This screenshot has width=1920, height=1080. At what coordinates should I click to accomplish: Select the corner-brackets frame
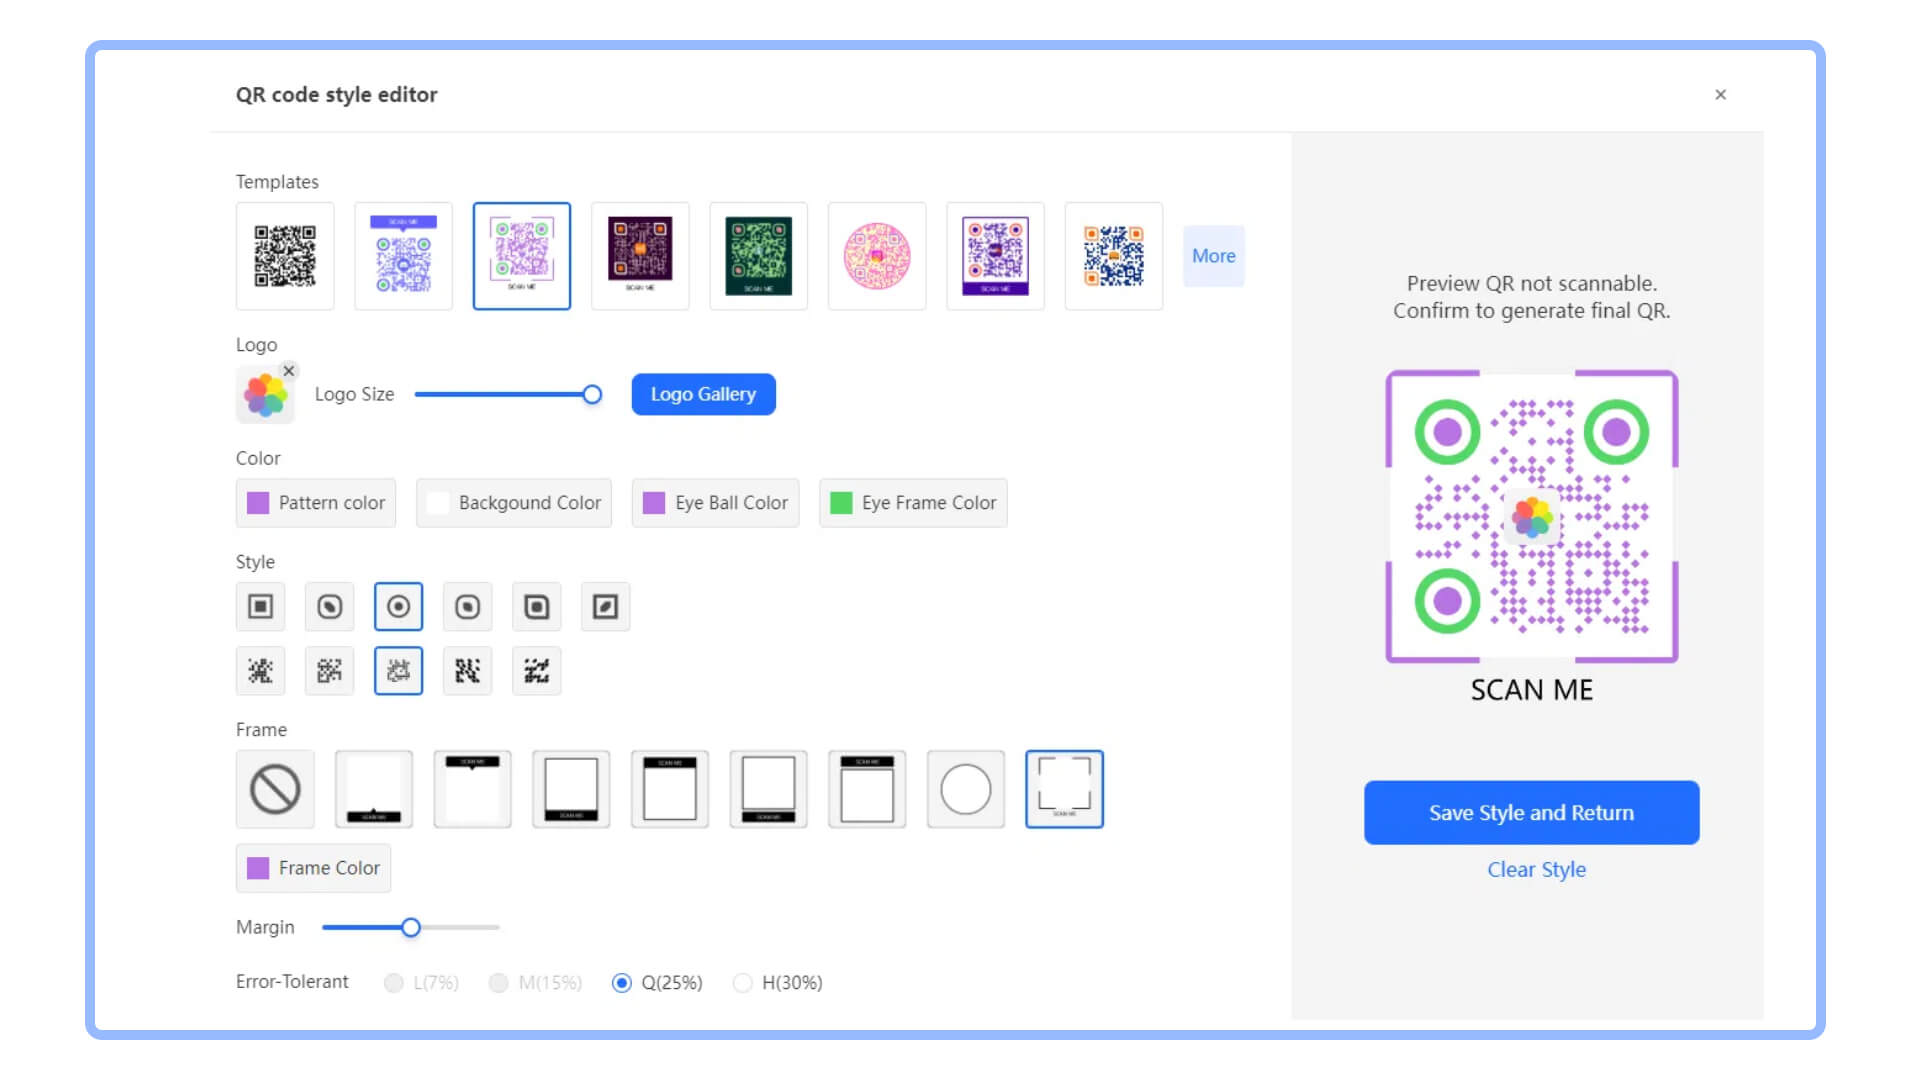[x=1064, y=789]
